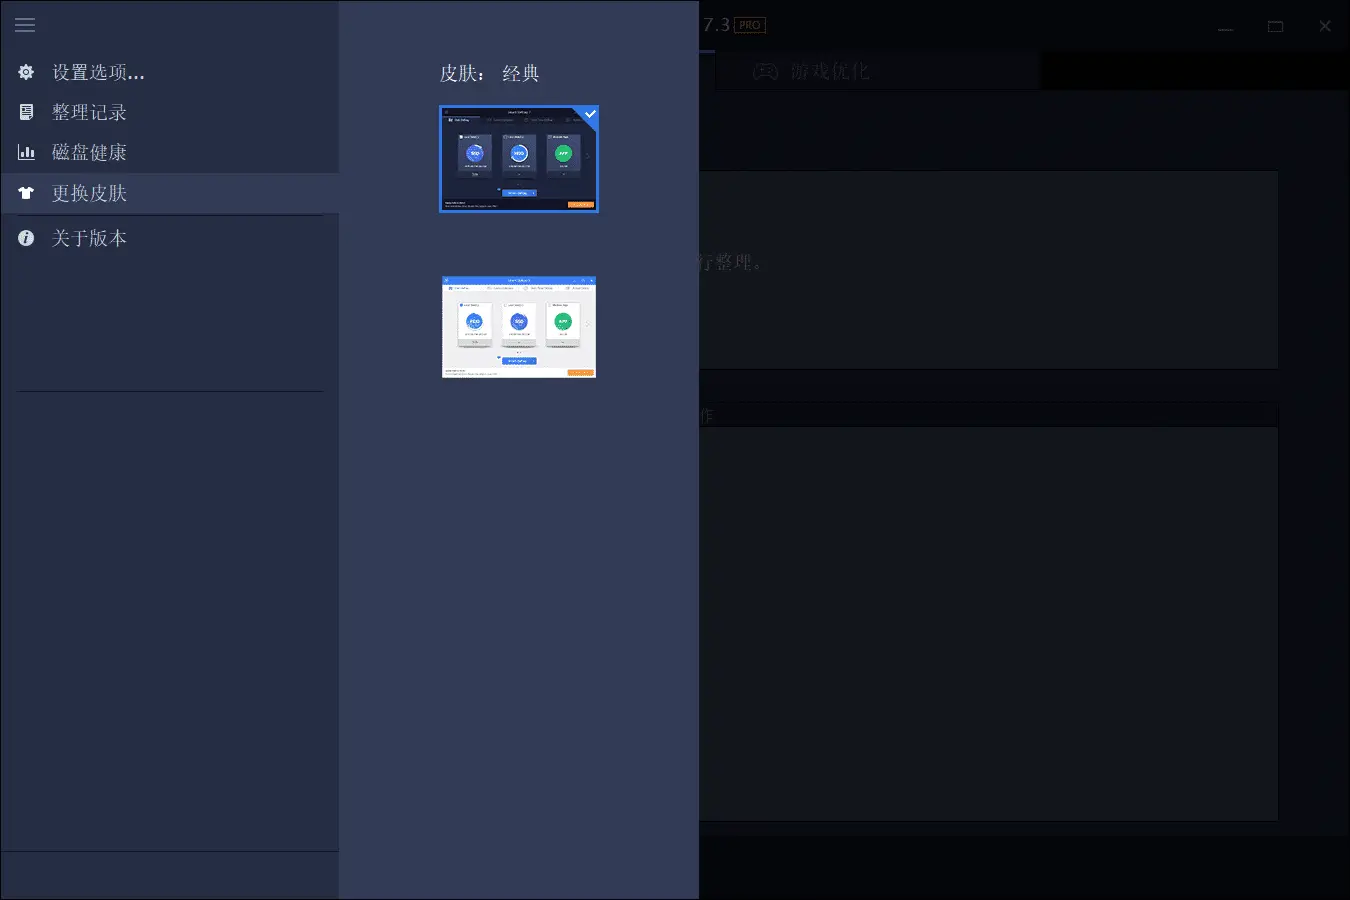Screen dimensions: 1350x900
Task: Click the bar-chart icon beside 磁盘健康
Action: point(25,152)
